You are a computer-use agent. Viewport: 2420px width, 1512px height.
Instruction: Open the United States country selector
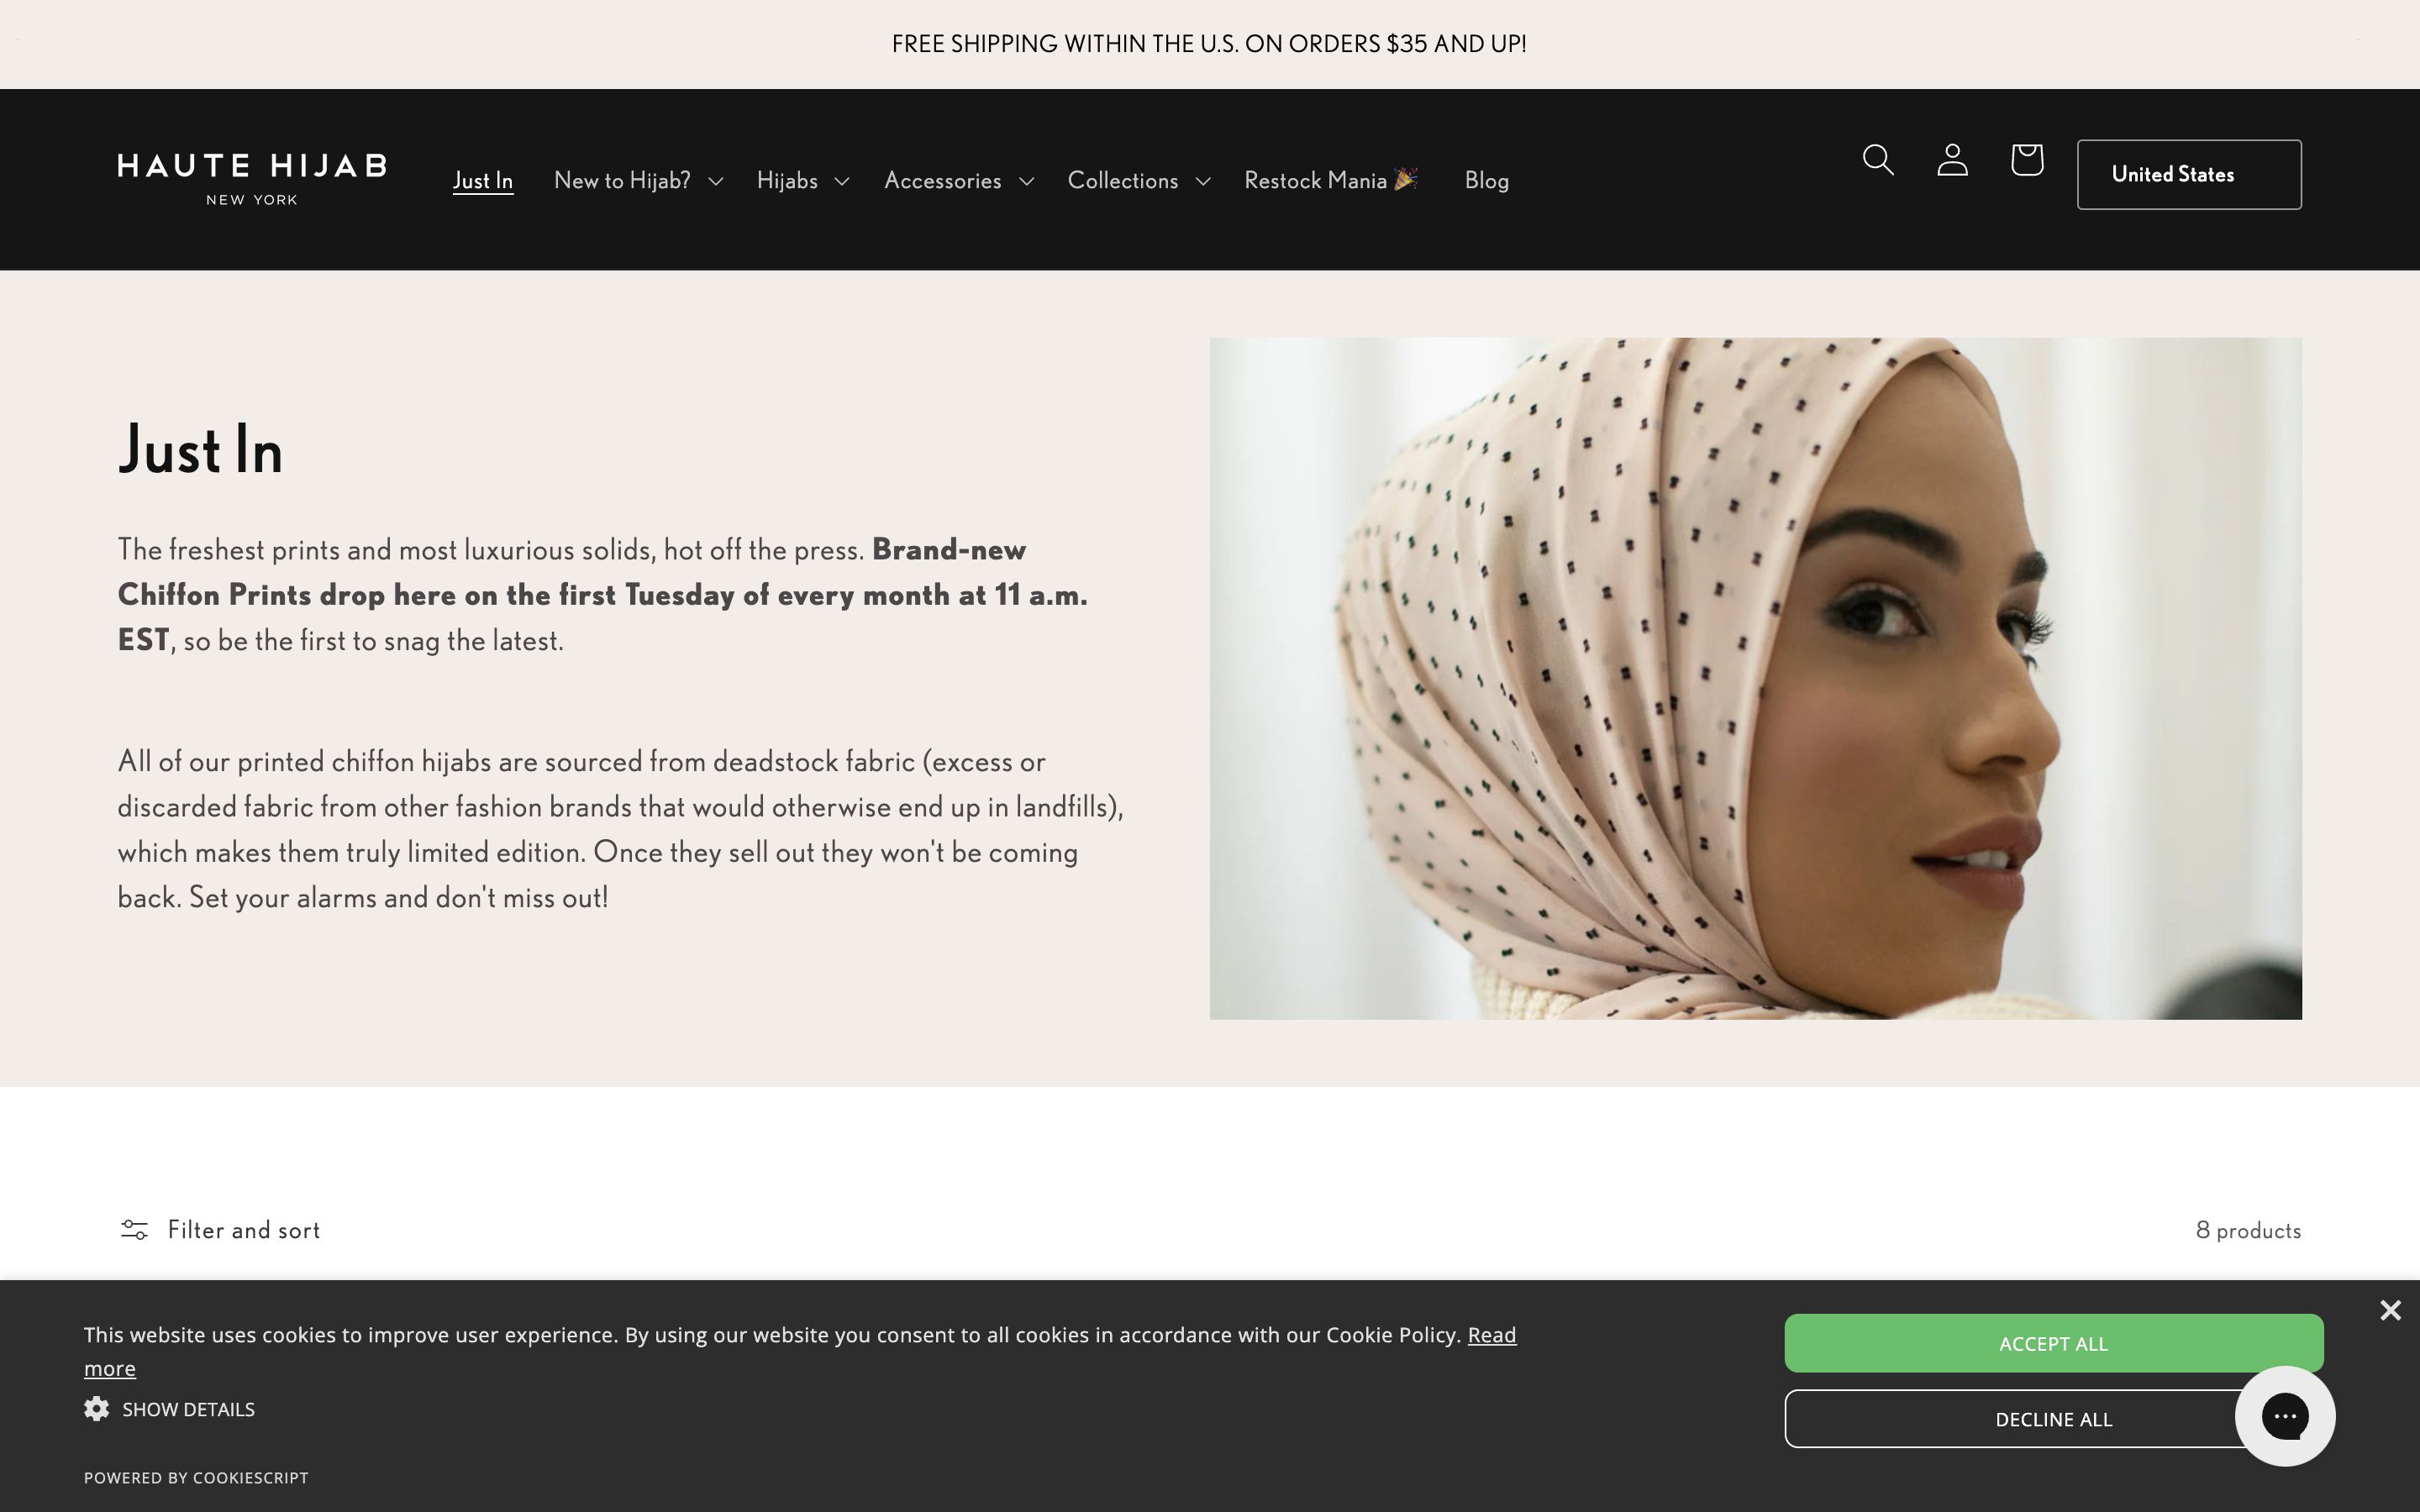click(2189, 174)
